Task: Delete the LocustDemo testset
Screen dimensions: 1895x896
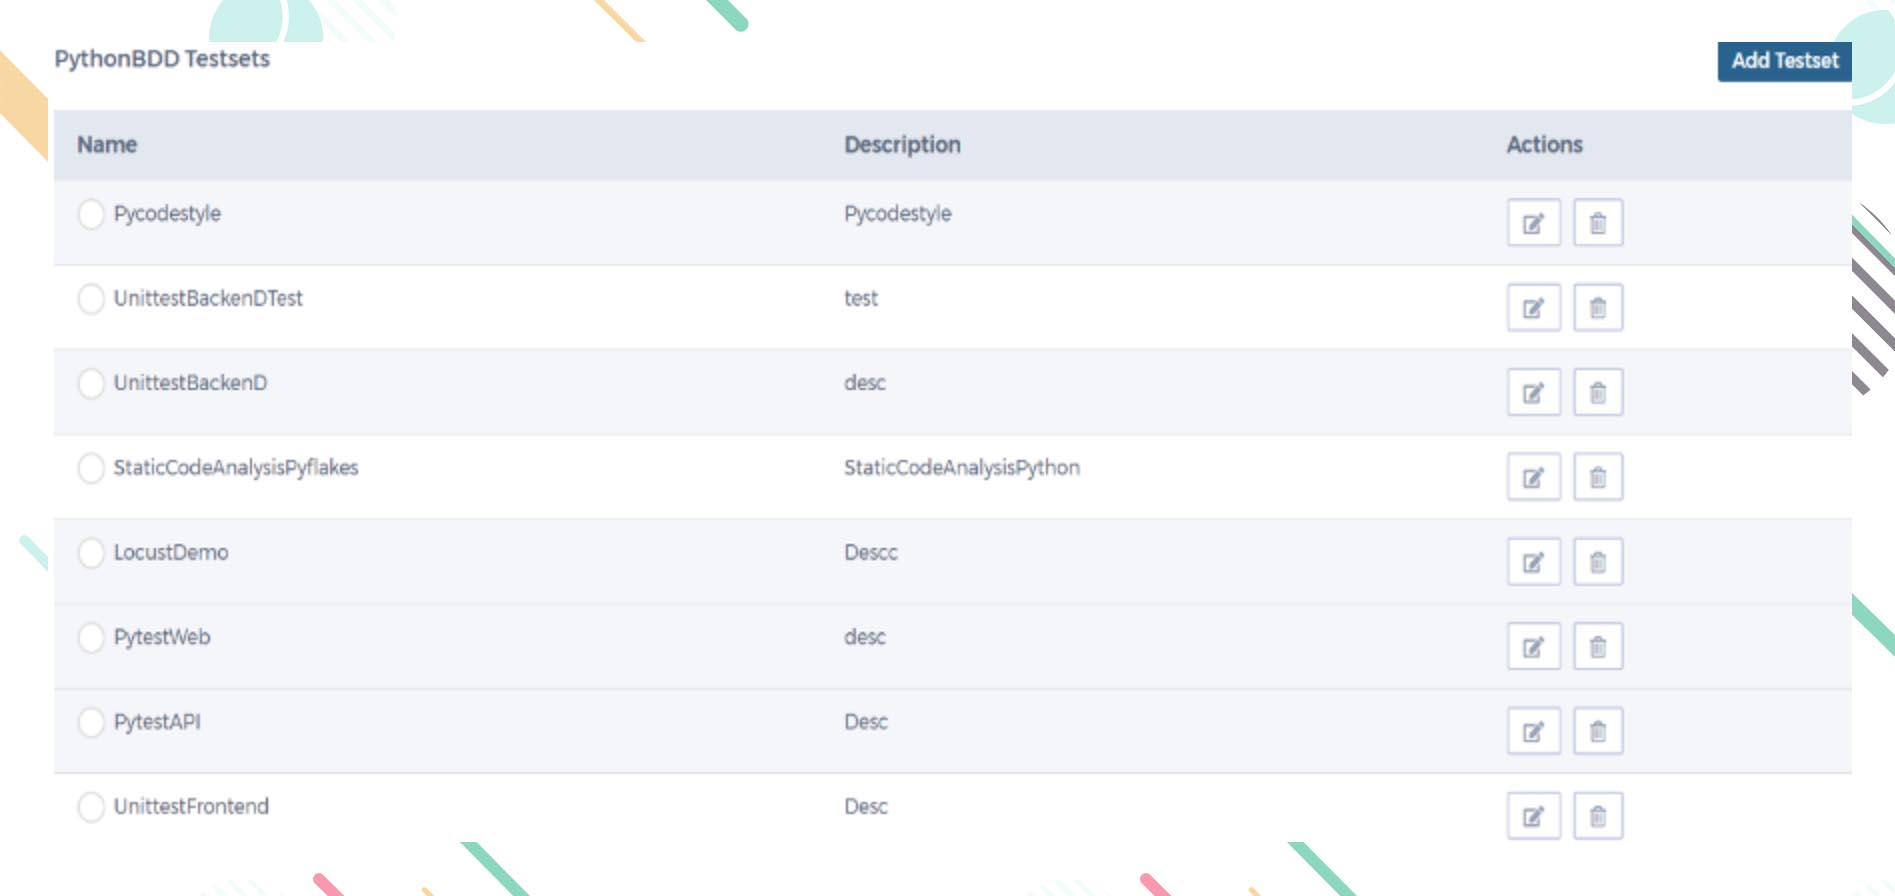Action: pos(1598,562)
